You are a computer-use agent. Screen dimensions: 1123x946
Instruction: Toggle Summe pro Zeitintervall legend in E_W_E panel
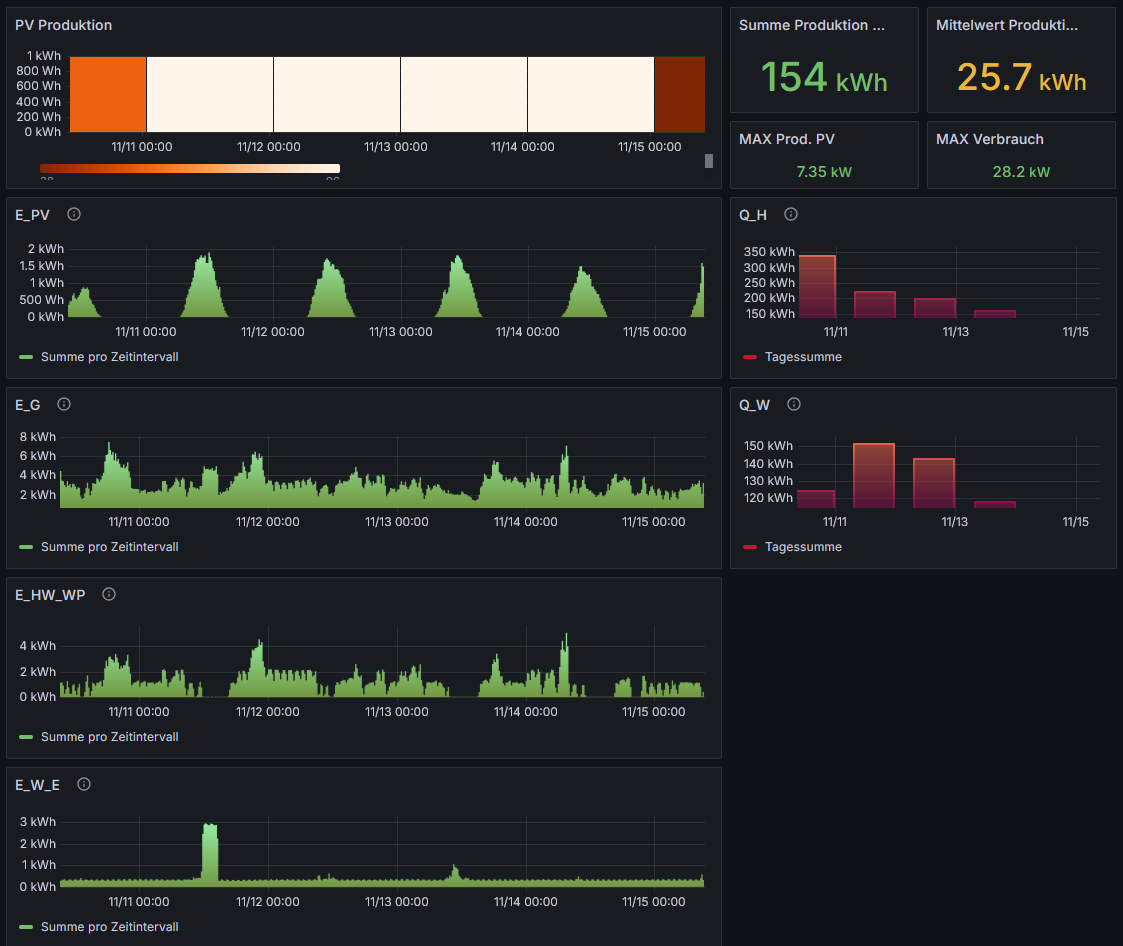click(x=110, y=927)
